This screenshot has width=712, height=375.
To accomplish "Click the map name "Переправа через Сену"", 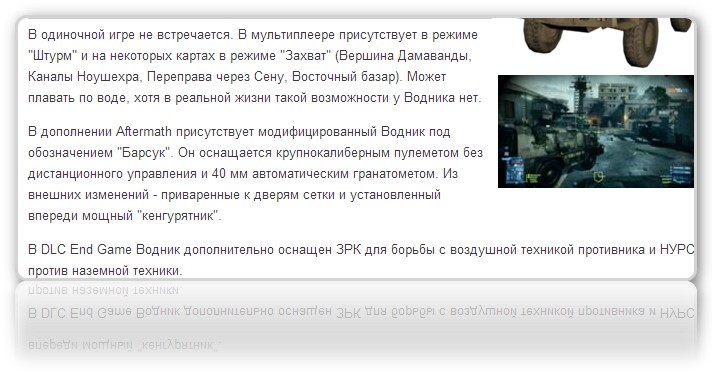I will [x=216, y=77].
